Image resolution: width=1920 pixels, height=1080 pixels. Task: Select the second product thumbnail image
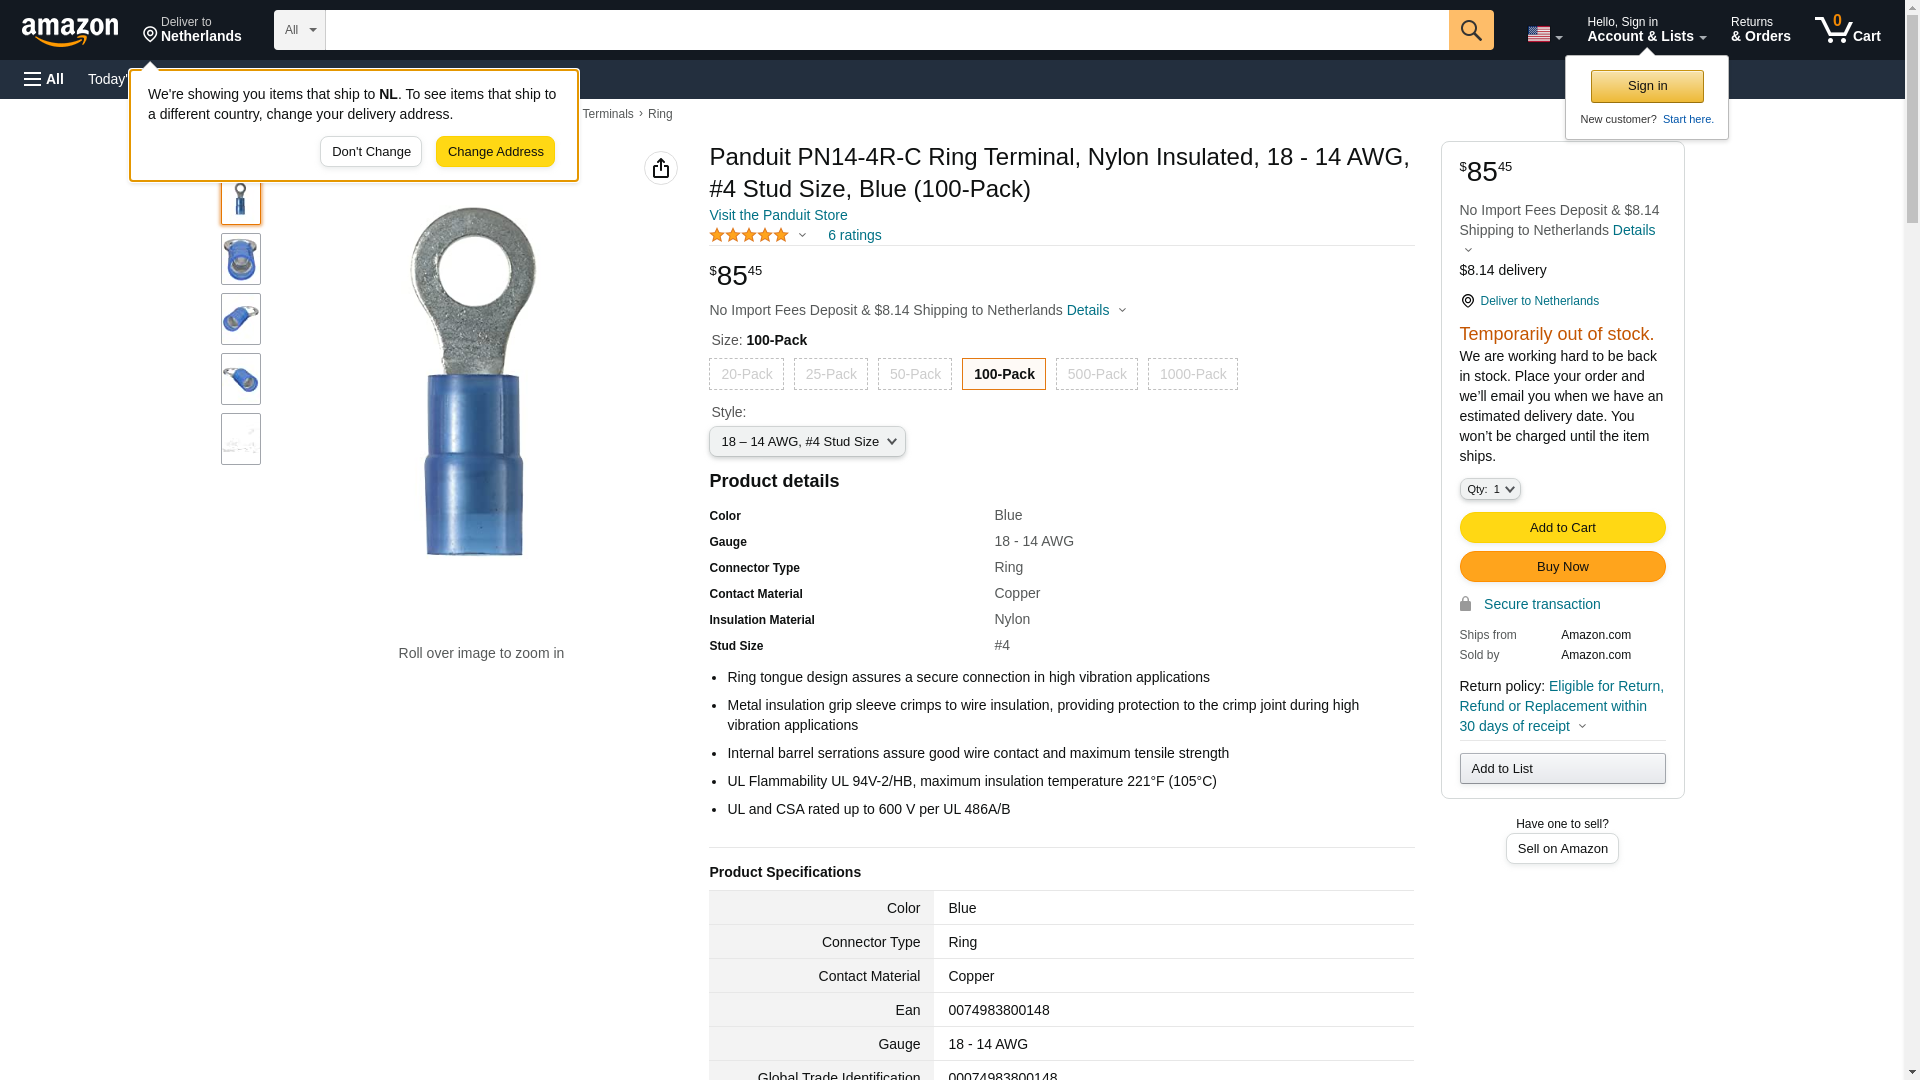click(x=241, y=259)
